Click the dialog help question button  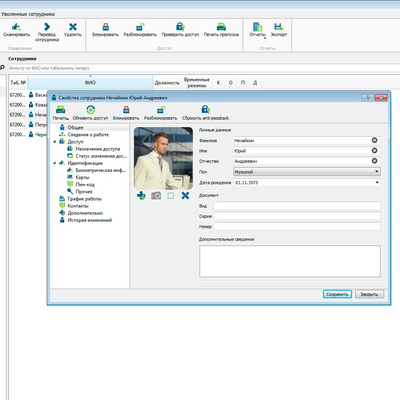point(368,97)
